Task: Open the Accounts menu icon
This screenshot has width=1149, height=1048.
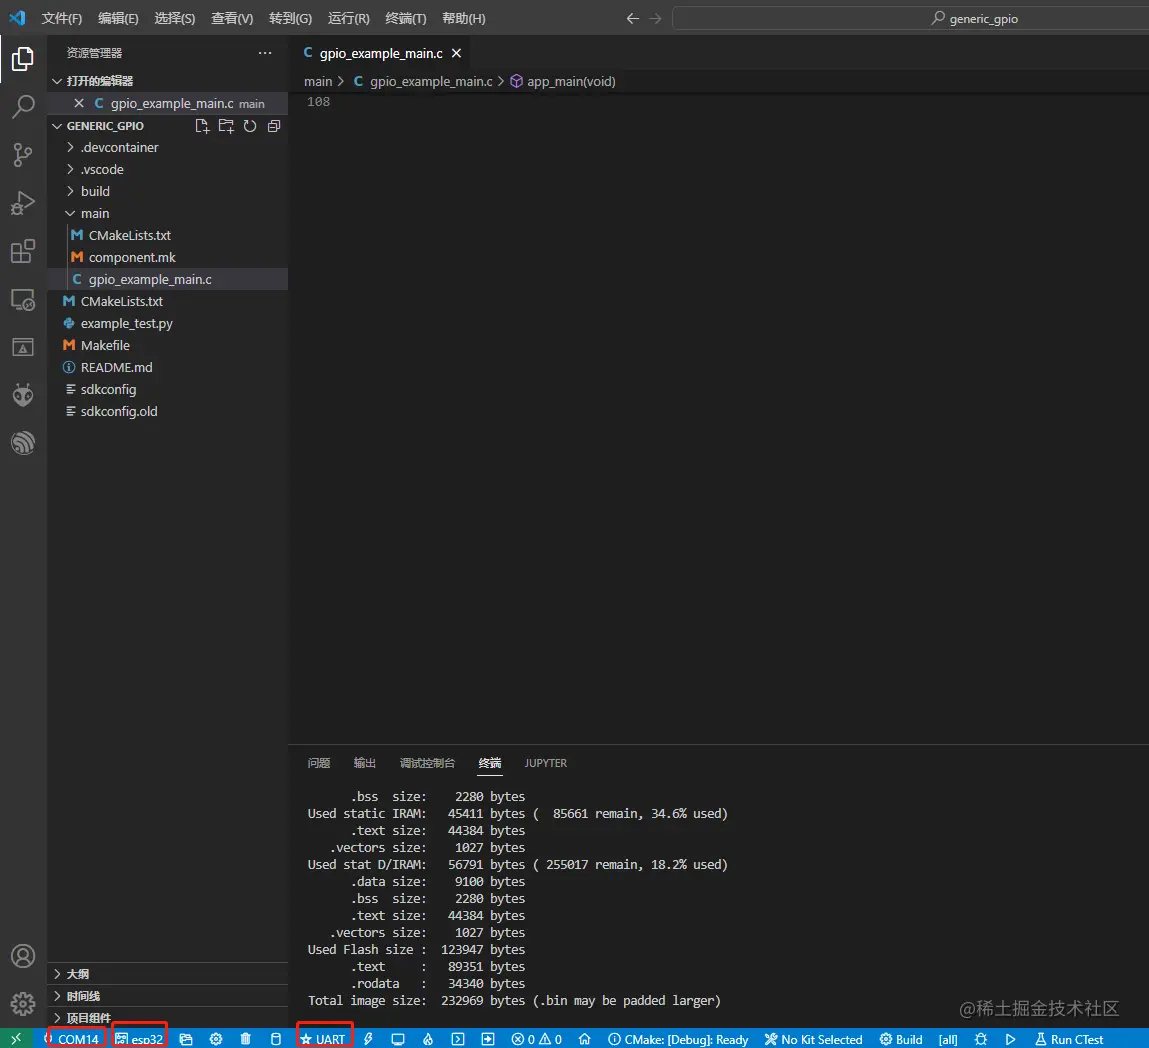Action: tap(23, 956)
